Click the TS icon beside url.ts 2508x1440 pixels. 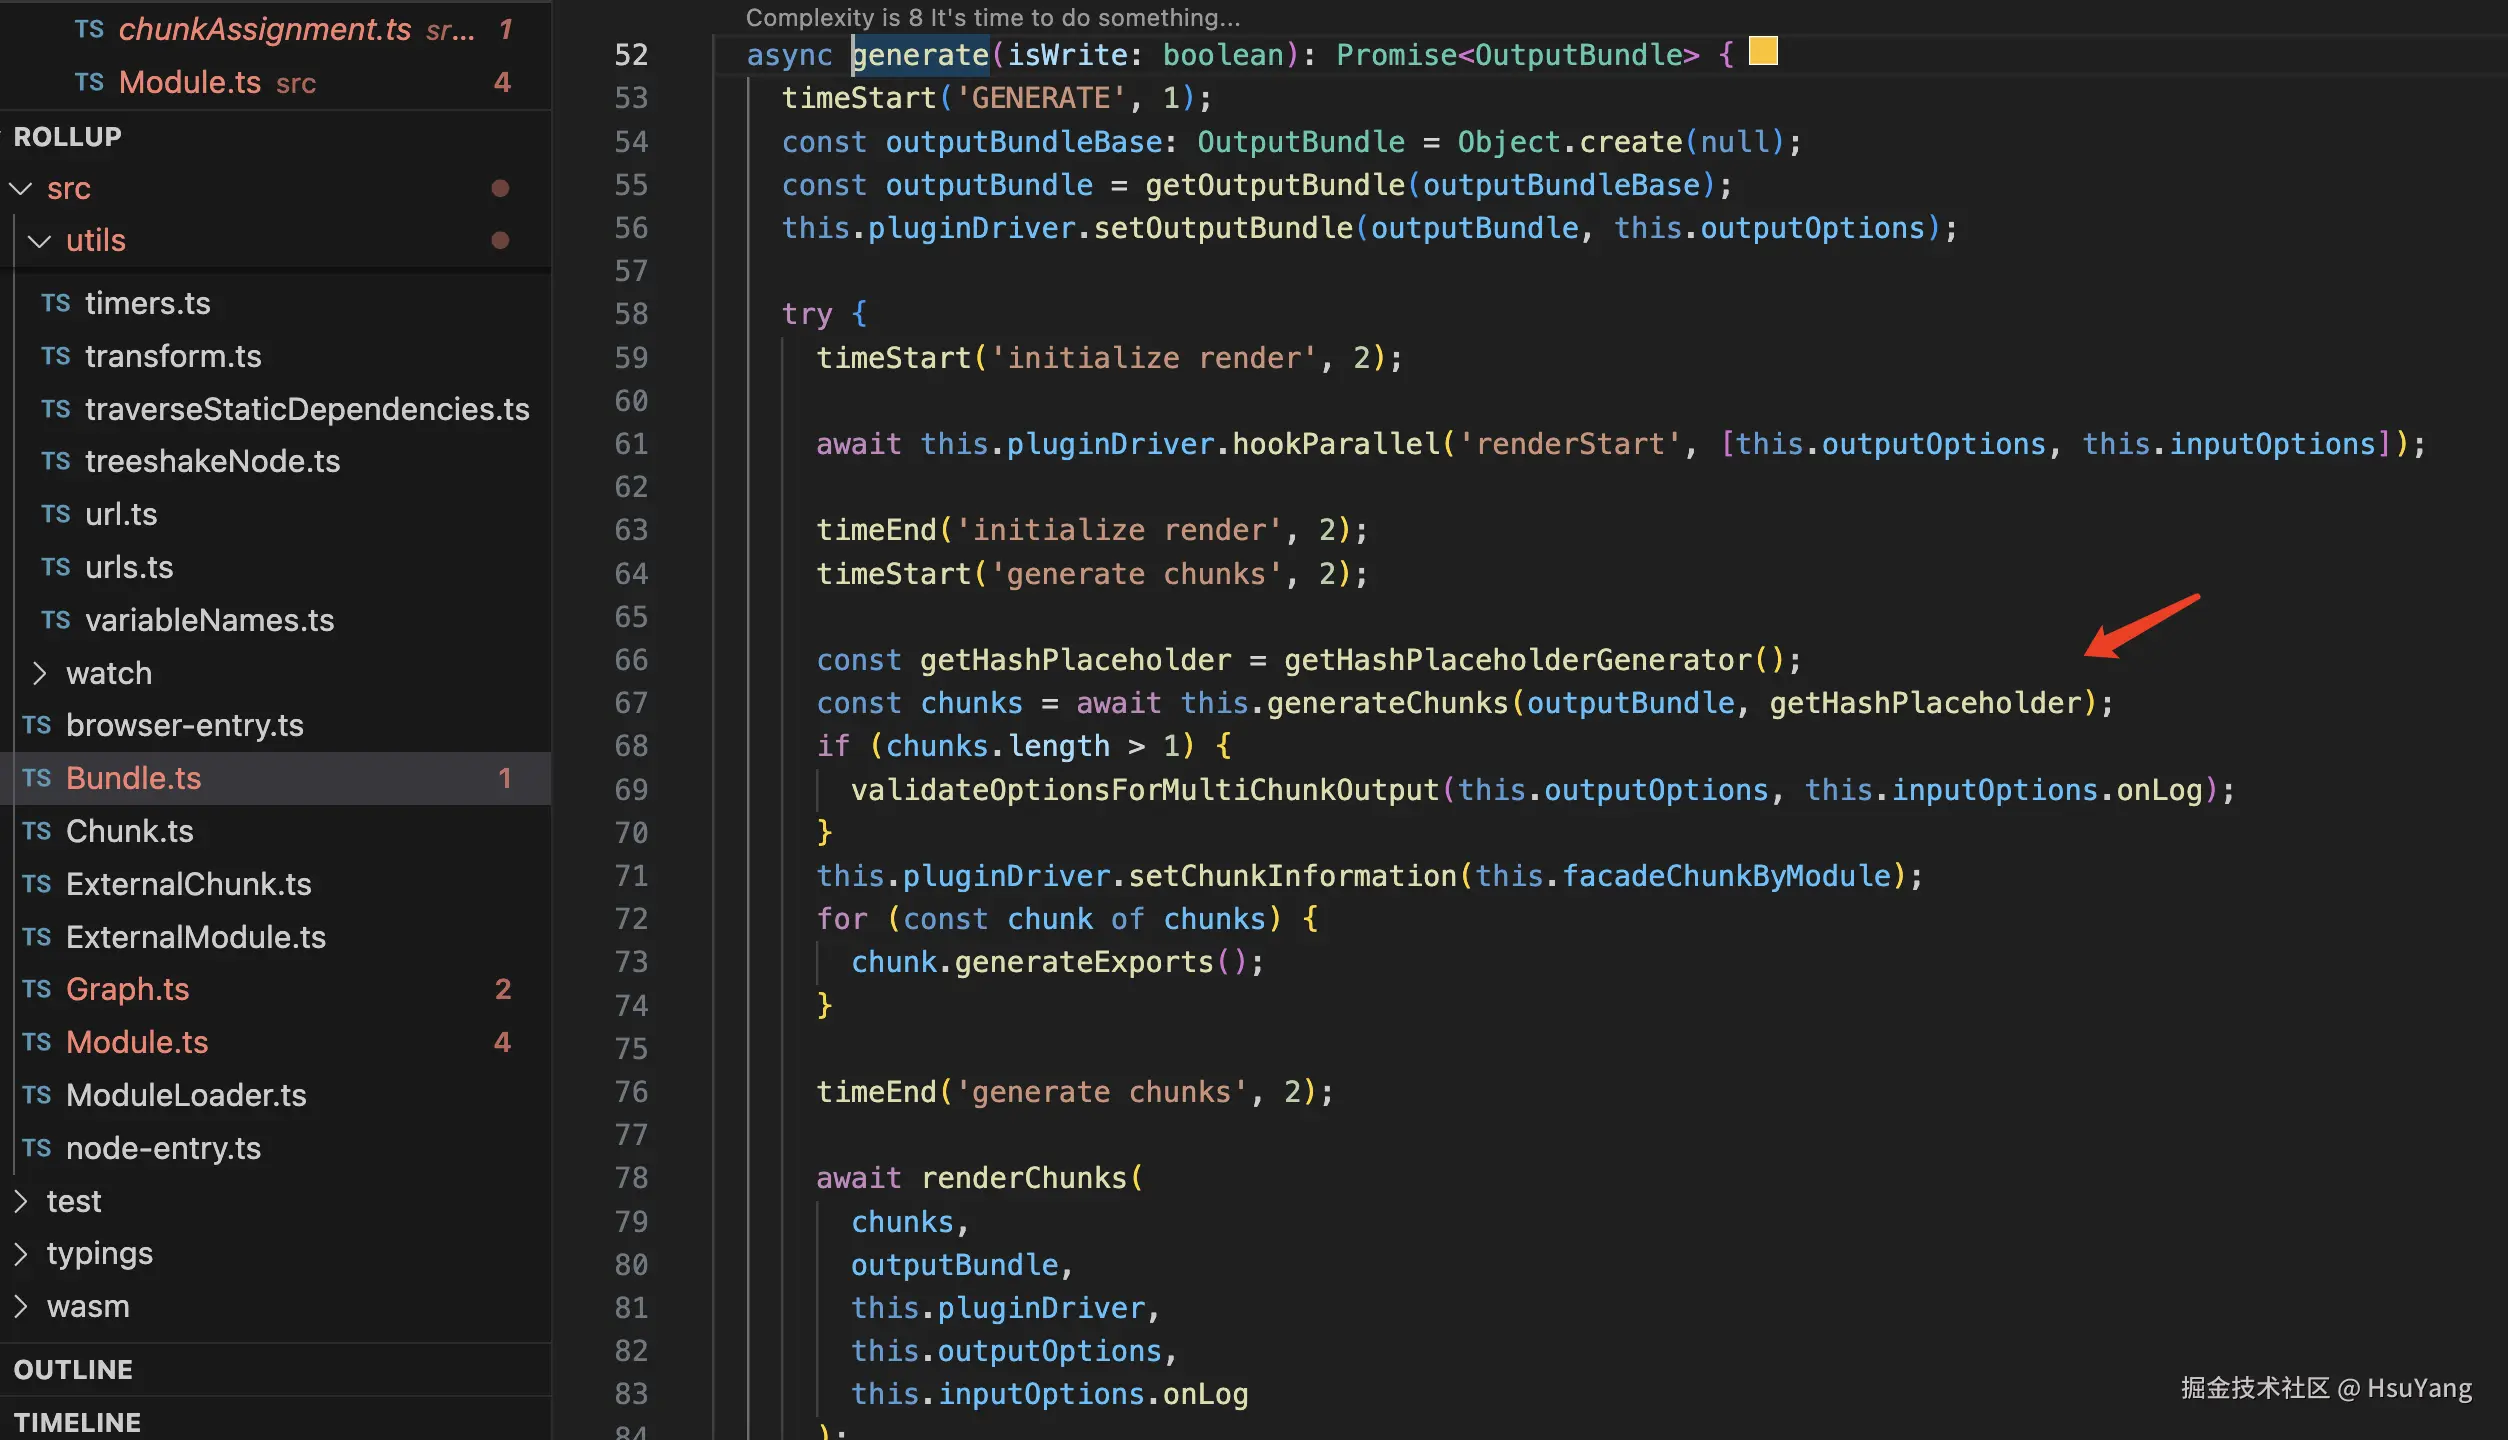pyautogui.click(x=56, y=514)
